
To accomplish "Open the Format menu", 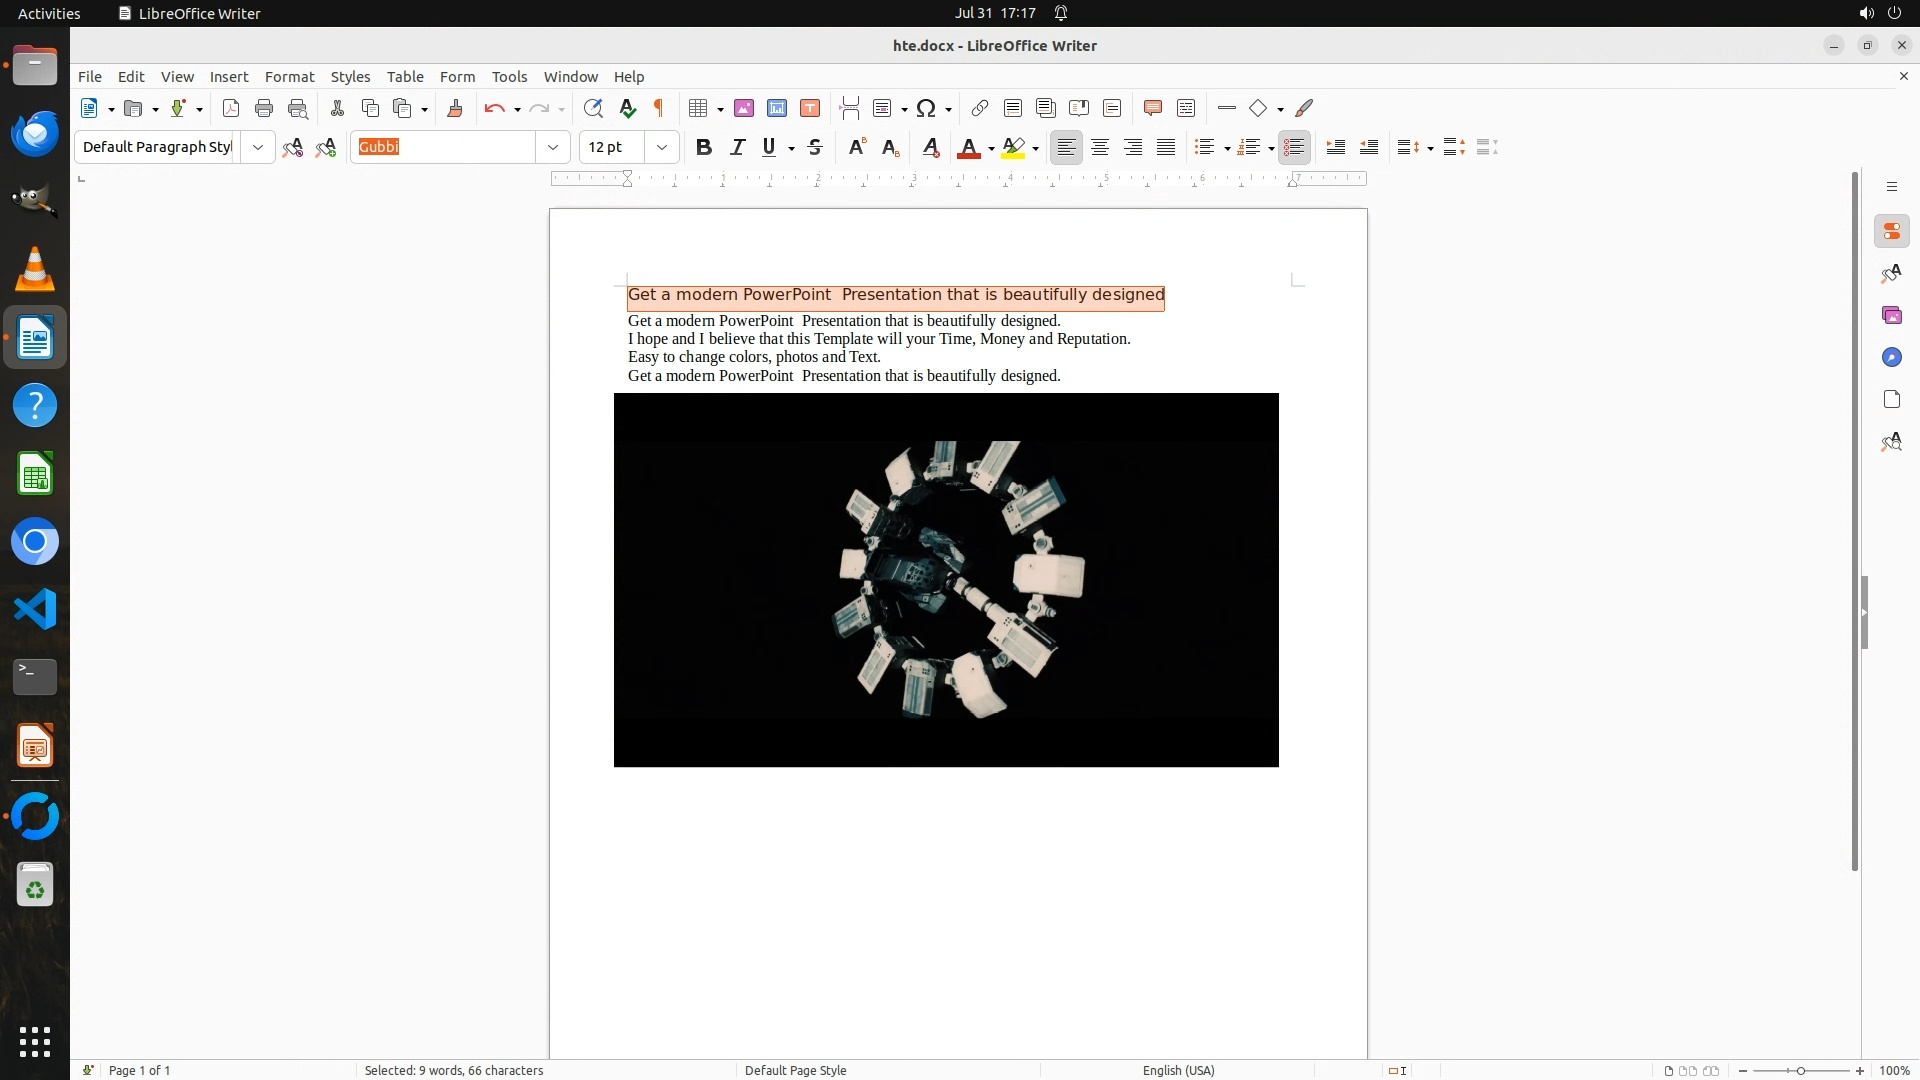I will coord(289,77).
